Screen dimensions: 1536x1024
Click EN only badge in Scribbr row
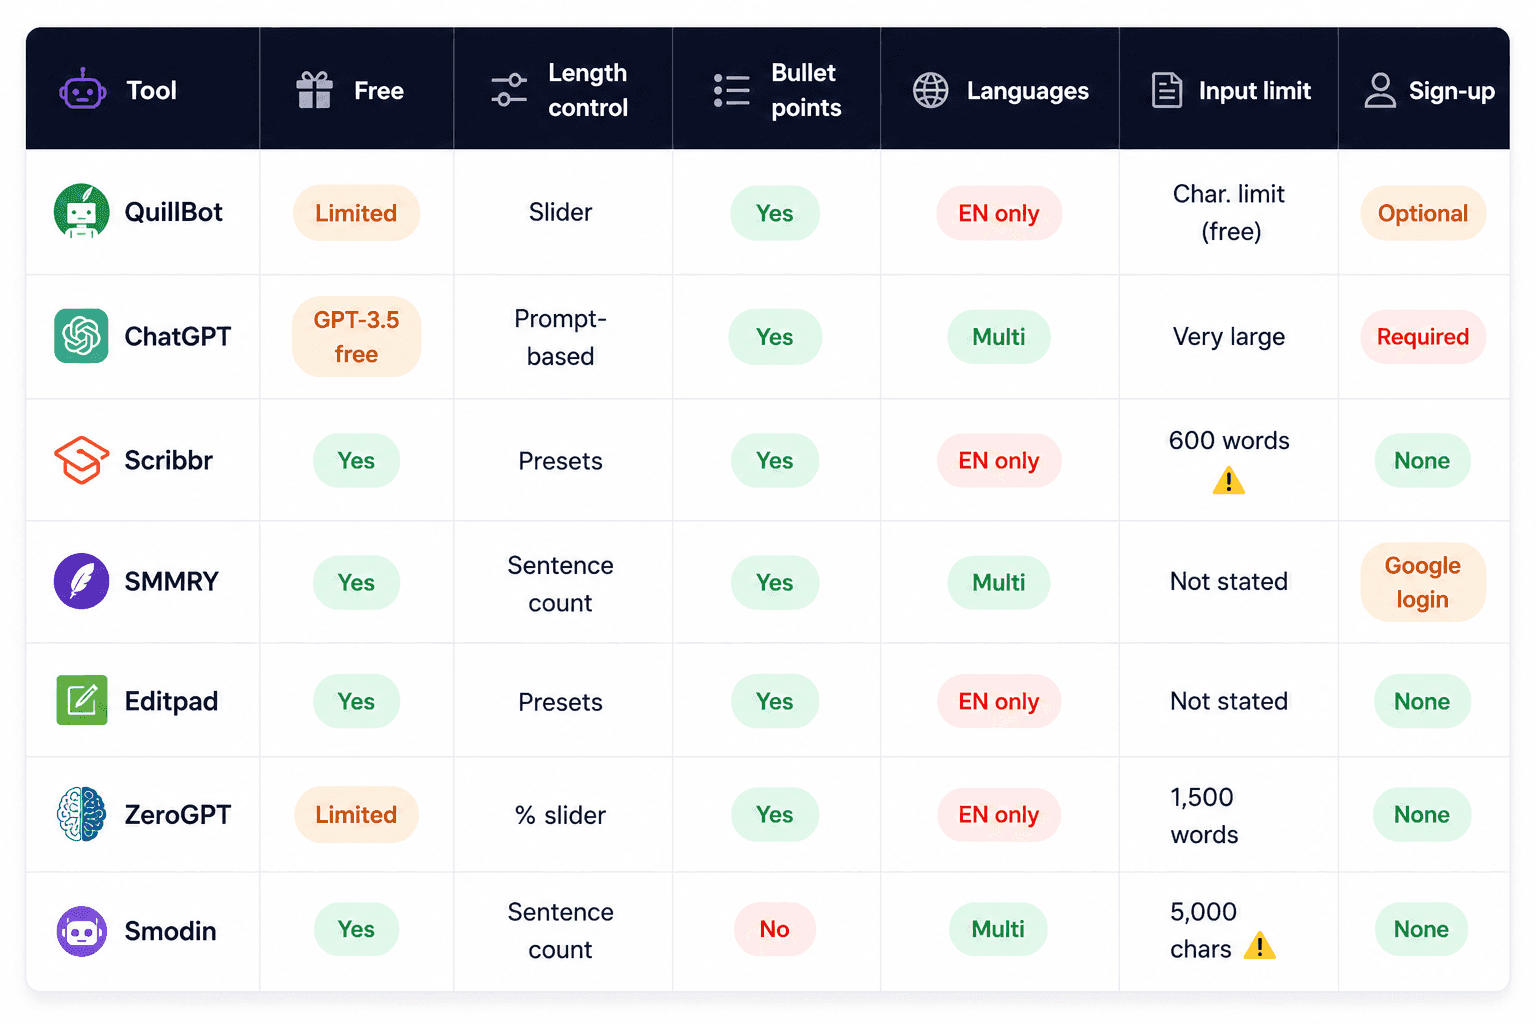tap(999, 461)
